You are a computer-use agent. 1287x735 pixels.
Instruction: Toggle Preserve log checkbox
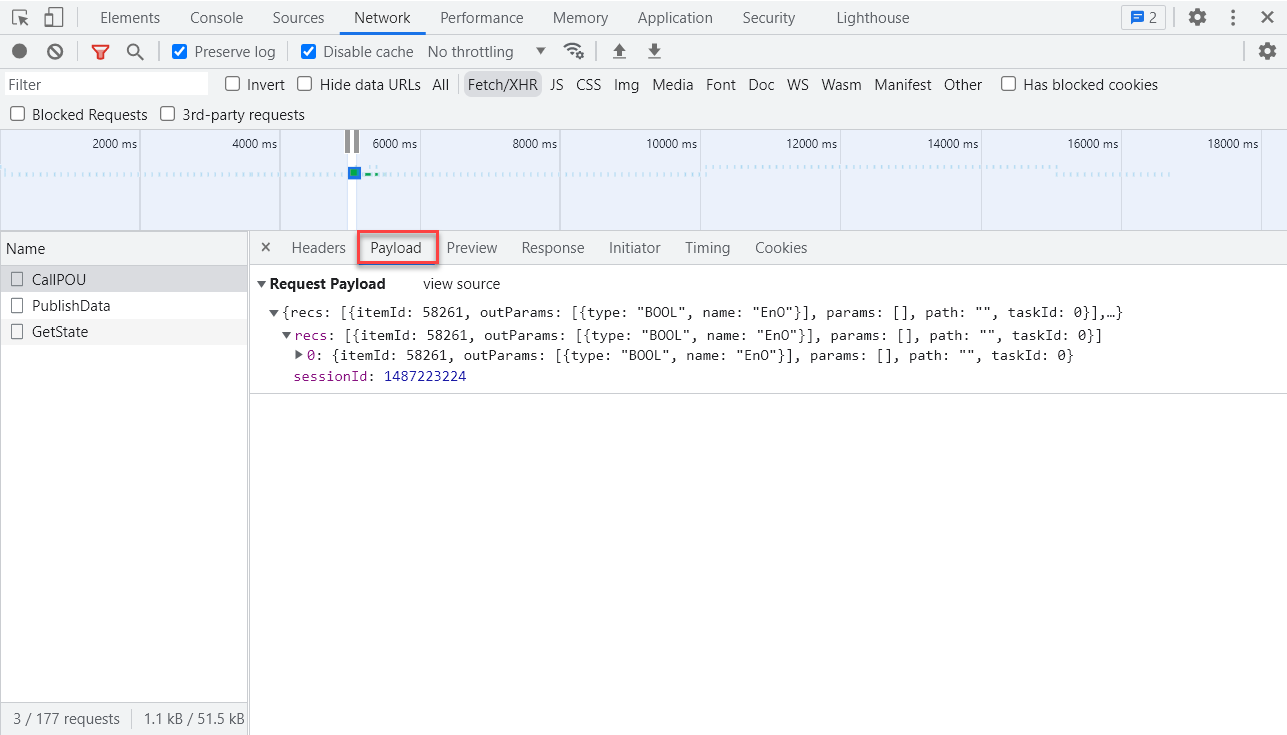180,52
